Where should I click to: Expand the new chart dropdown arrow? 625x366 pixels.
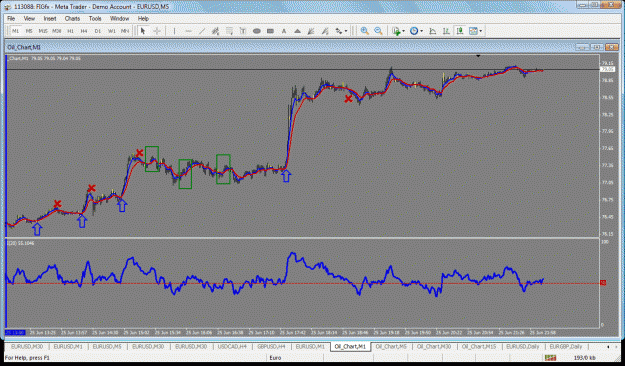point(403,31)
